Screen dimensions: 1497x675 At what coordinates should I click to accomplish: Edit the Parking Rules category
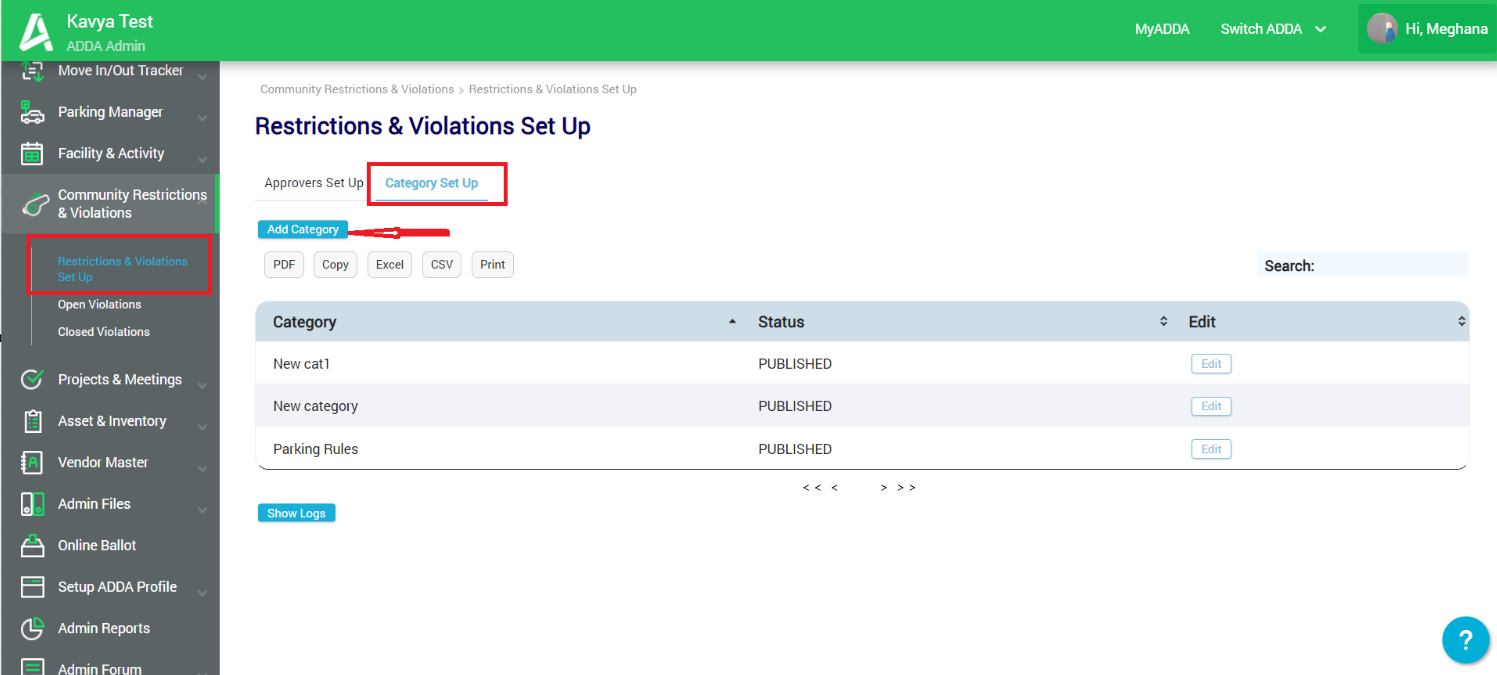point(1211,449)
